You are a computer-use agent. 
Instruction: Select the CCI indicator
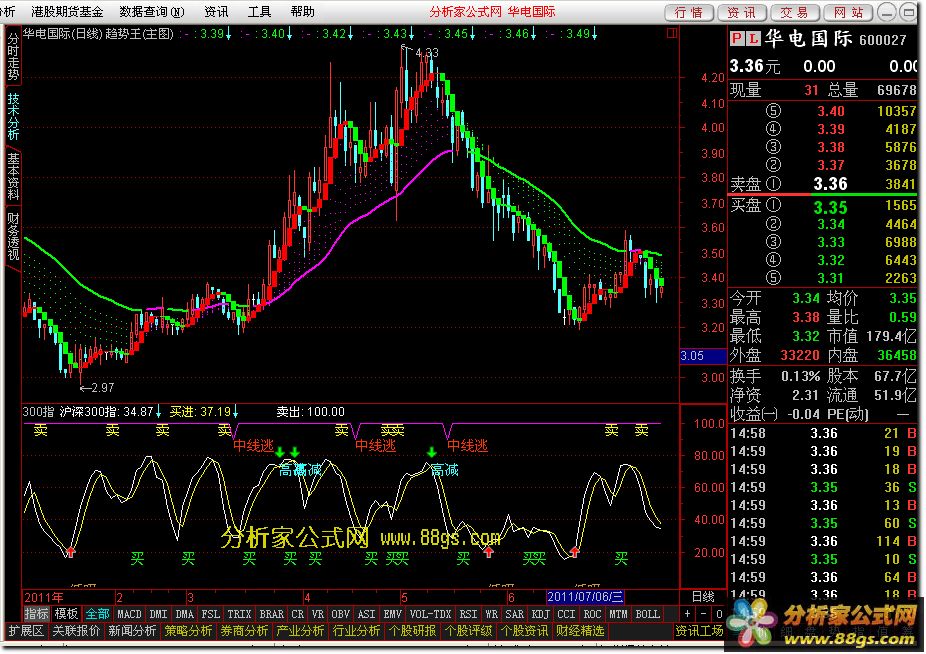tap(566, 614)
